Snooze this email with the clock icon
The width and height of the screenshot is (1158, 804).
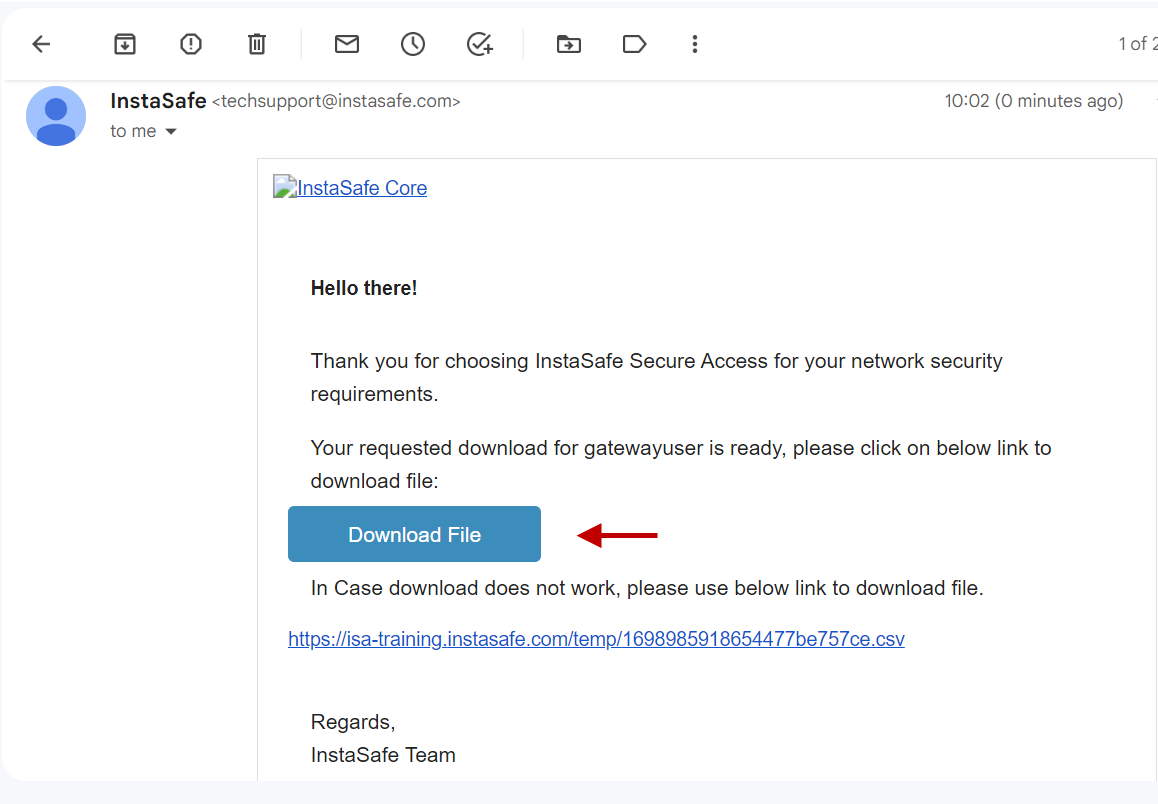point(413,44)
